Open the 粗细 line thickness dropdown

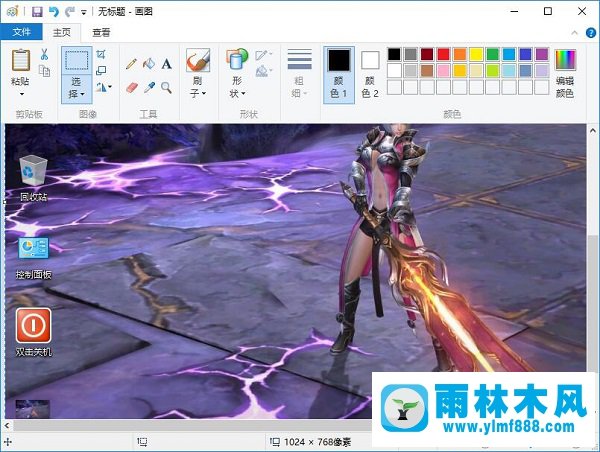click(299, 73)
